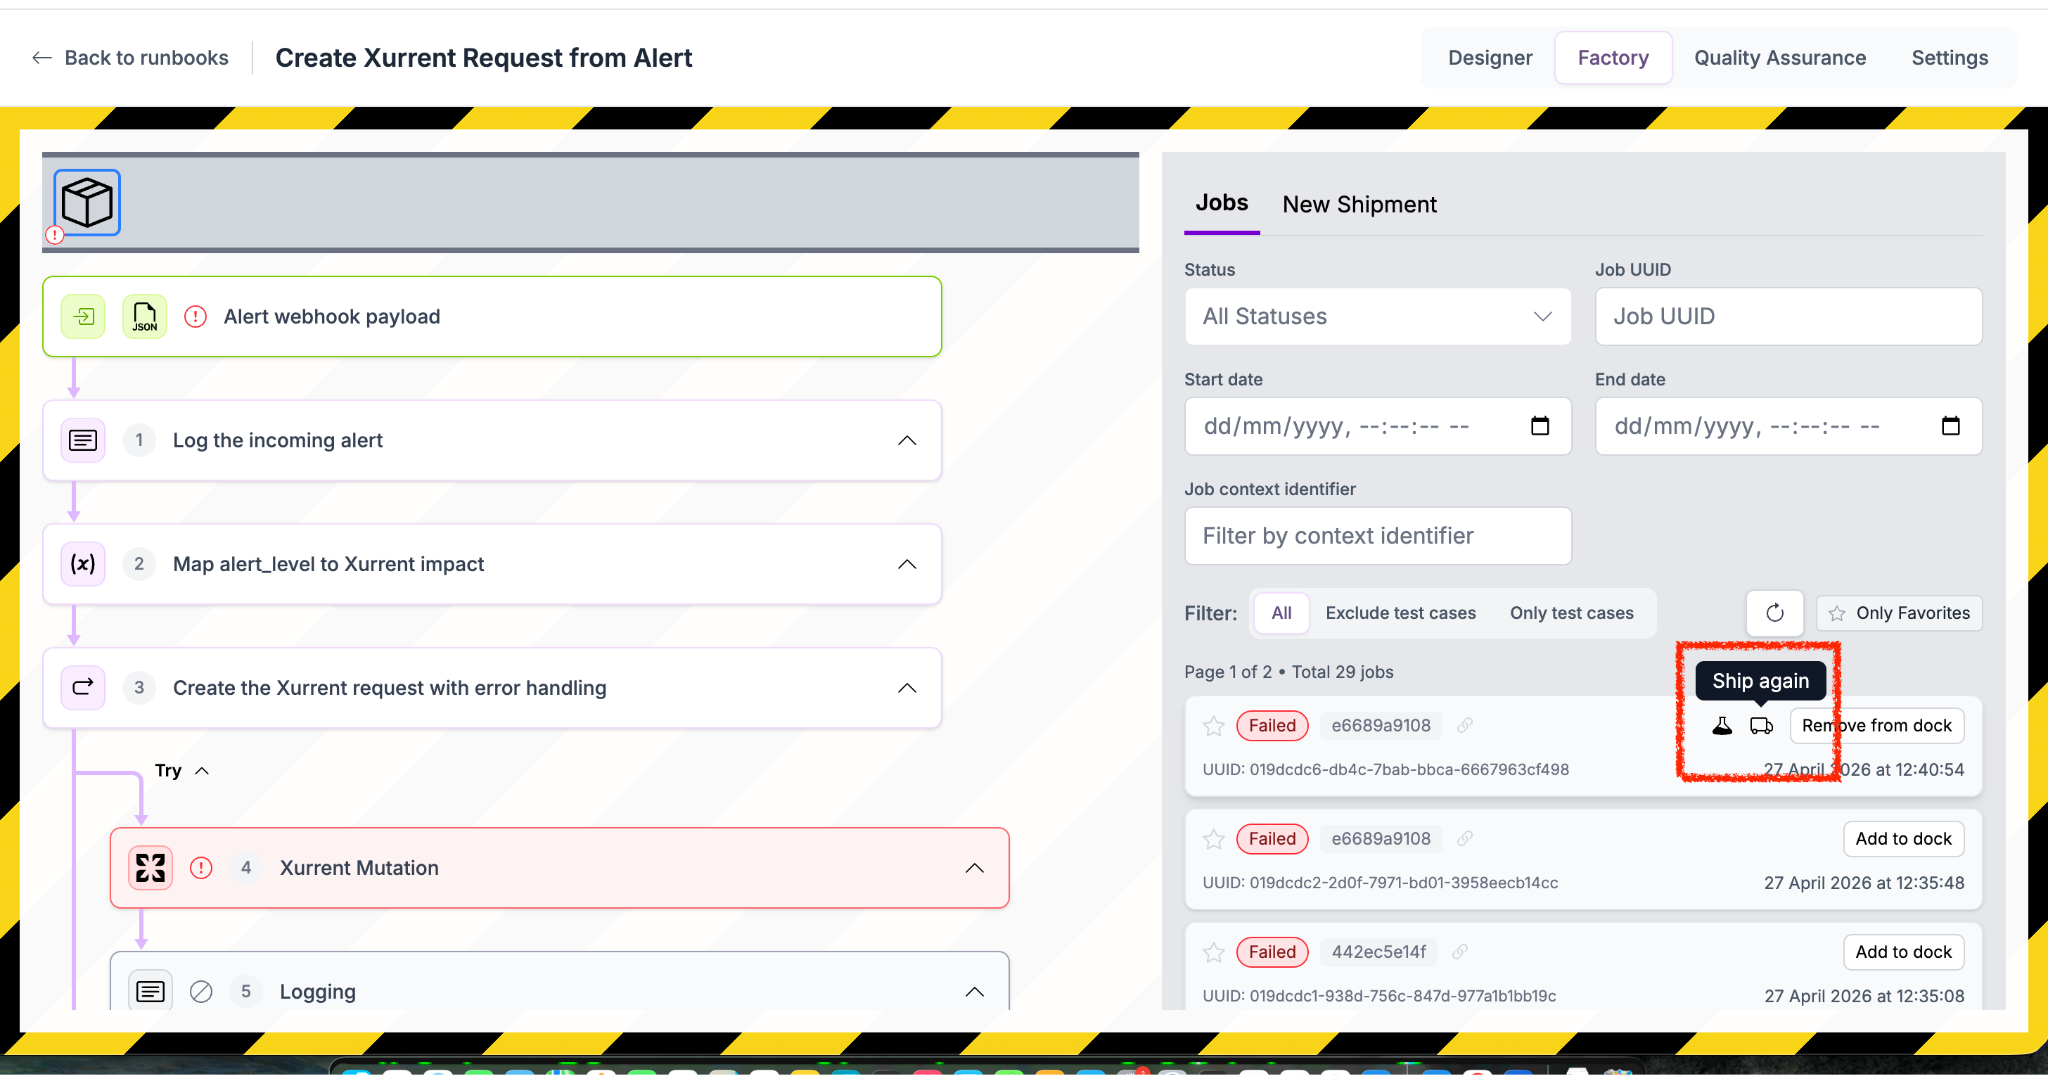Viewport: 2048px width, 1075px height.
Task: Favorite the job dated 12:35:48 with the star
Action: tap(1214, 839)
